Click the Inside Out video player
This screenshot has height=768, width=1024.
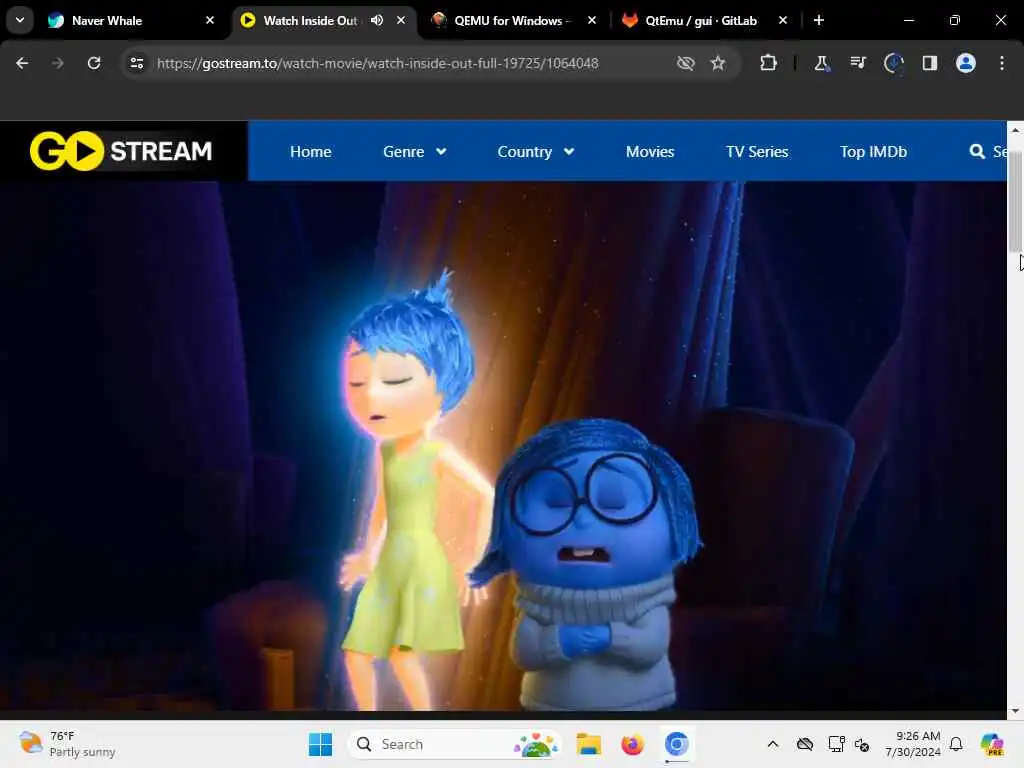(x=503, y=446)
